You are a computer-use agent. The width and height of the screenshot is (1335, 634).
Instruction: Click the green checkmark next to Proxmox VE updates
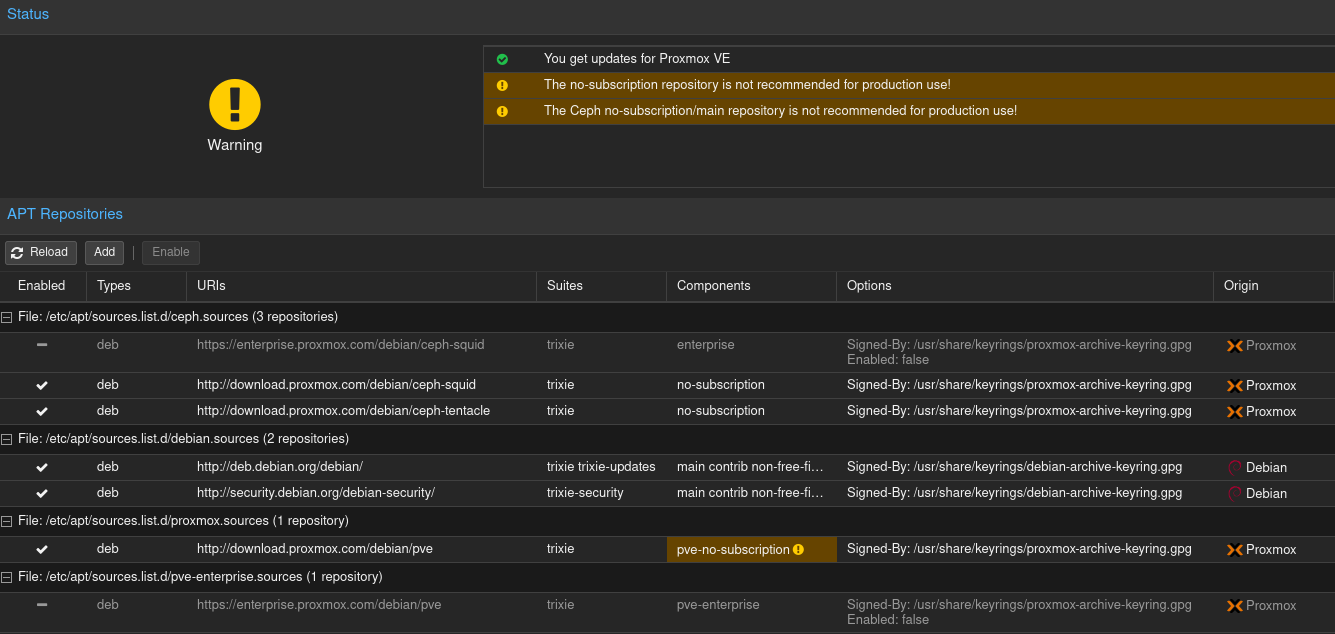(502, 59)
